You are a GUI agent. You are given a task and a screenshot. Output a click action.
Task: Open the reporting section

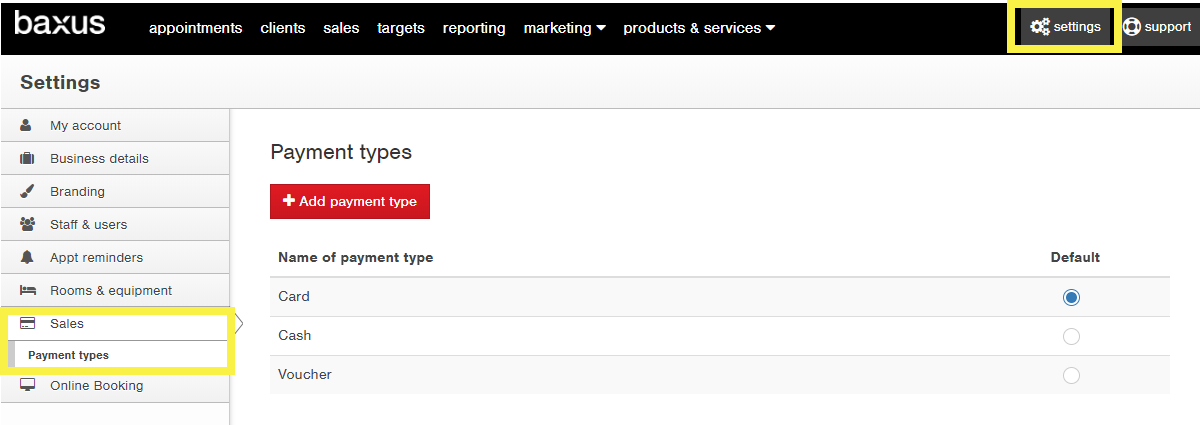click(474, 28)
